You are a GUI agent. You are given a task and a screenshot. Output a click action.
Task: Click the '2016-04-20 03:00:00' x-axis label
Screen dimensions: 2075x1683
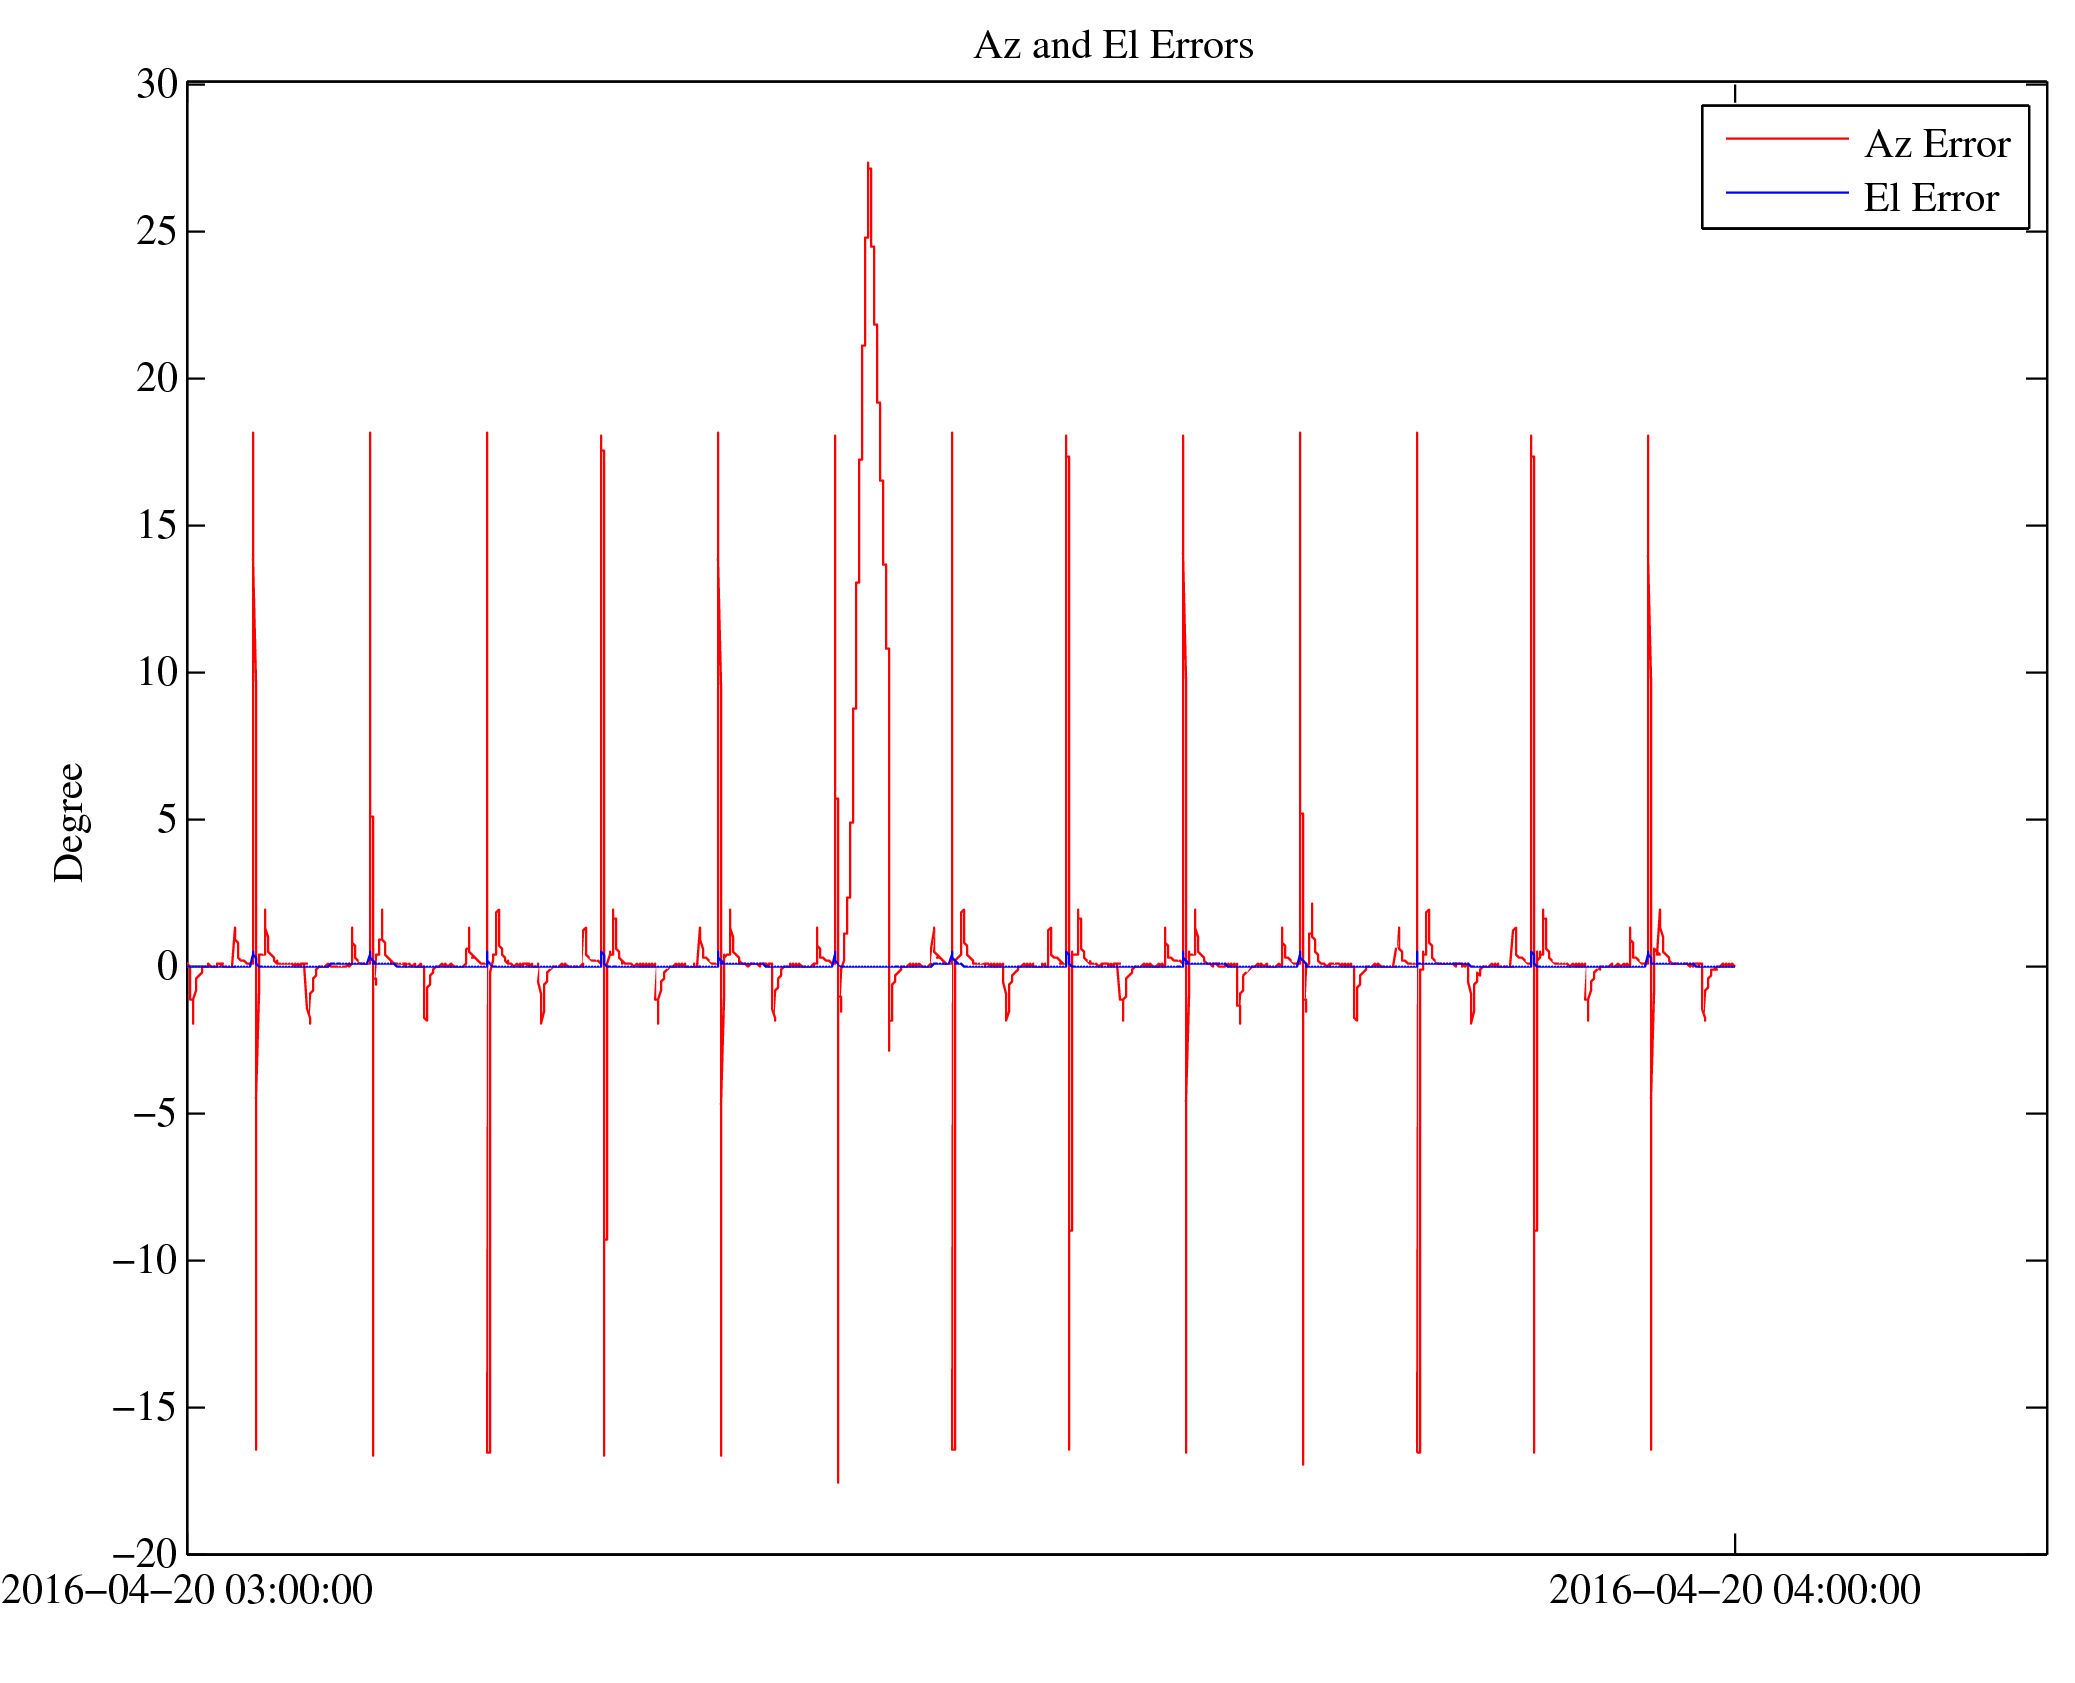click(187, 1590)
